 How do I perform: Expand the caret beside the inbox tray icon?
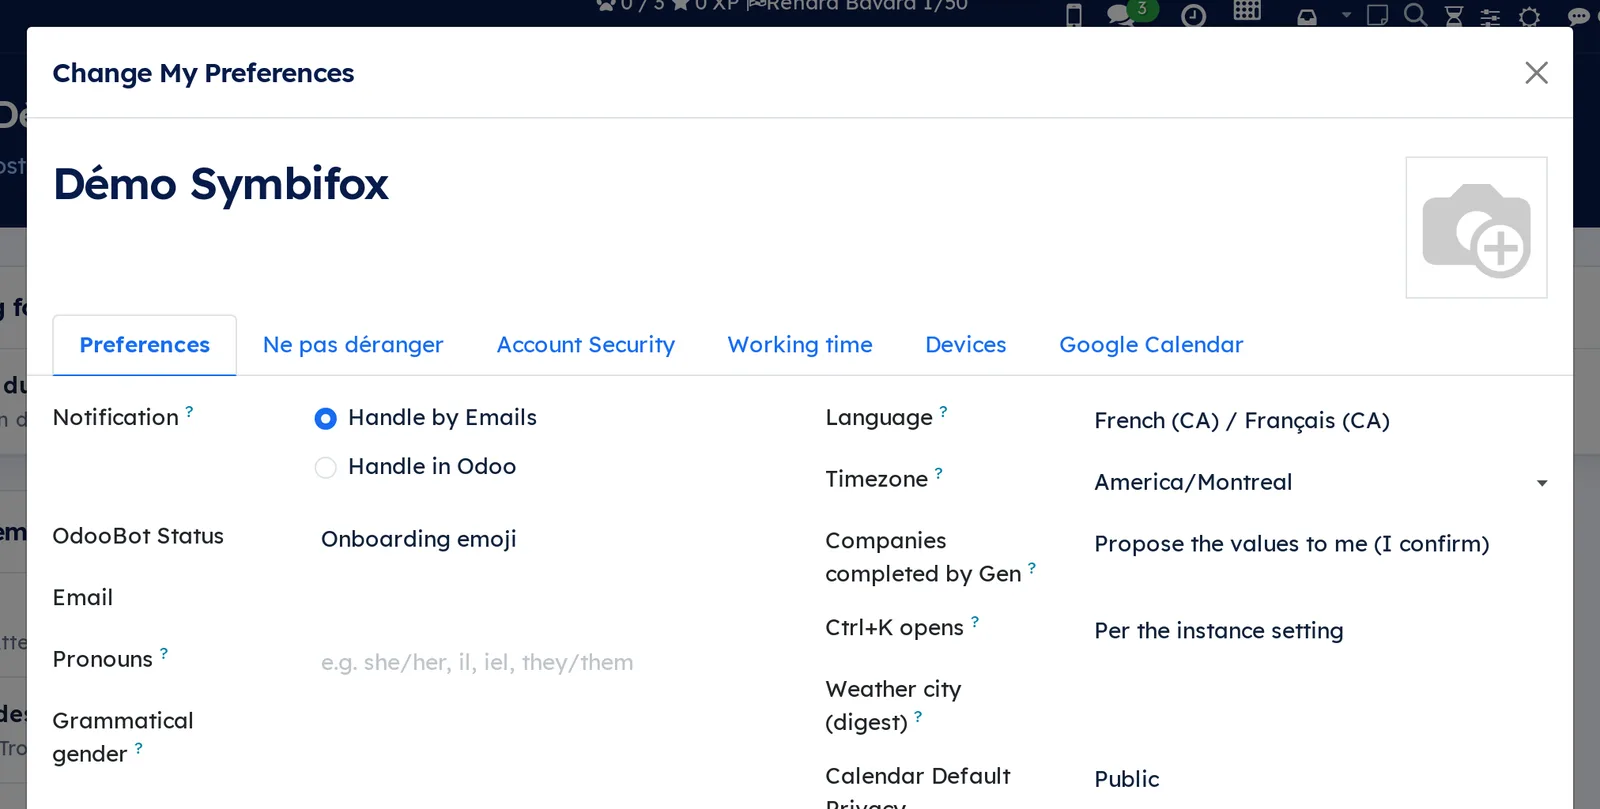coord(1346,15)
